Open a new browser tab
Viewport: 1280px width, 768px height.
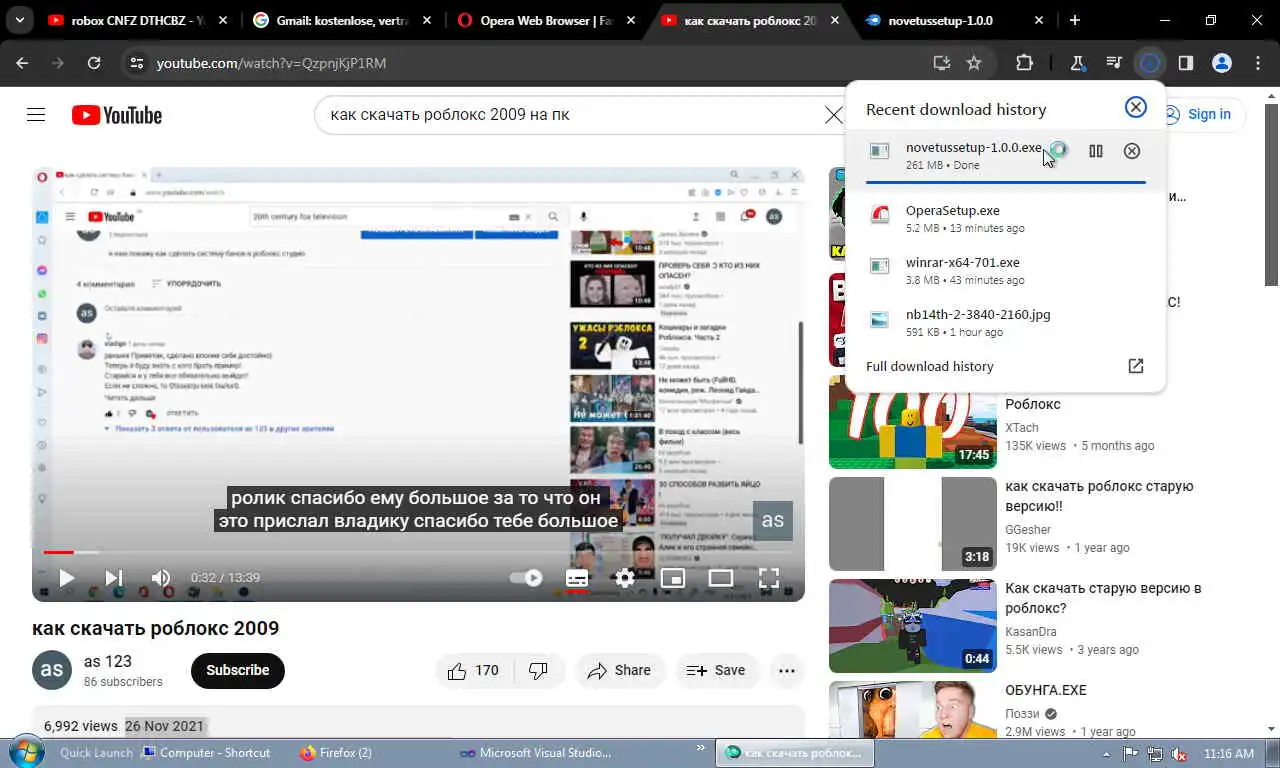point(1075,20)
